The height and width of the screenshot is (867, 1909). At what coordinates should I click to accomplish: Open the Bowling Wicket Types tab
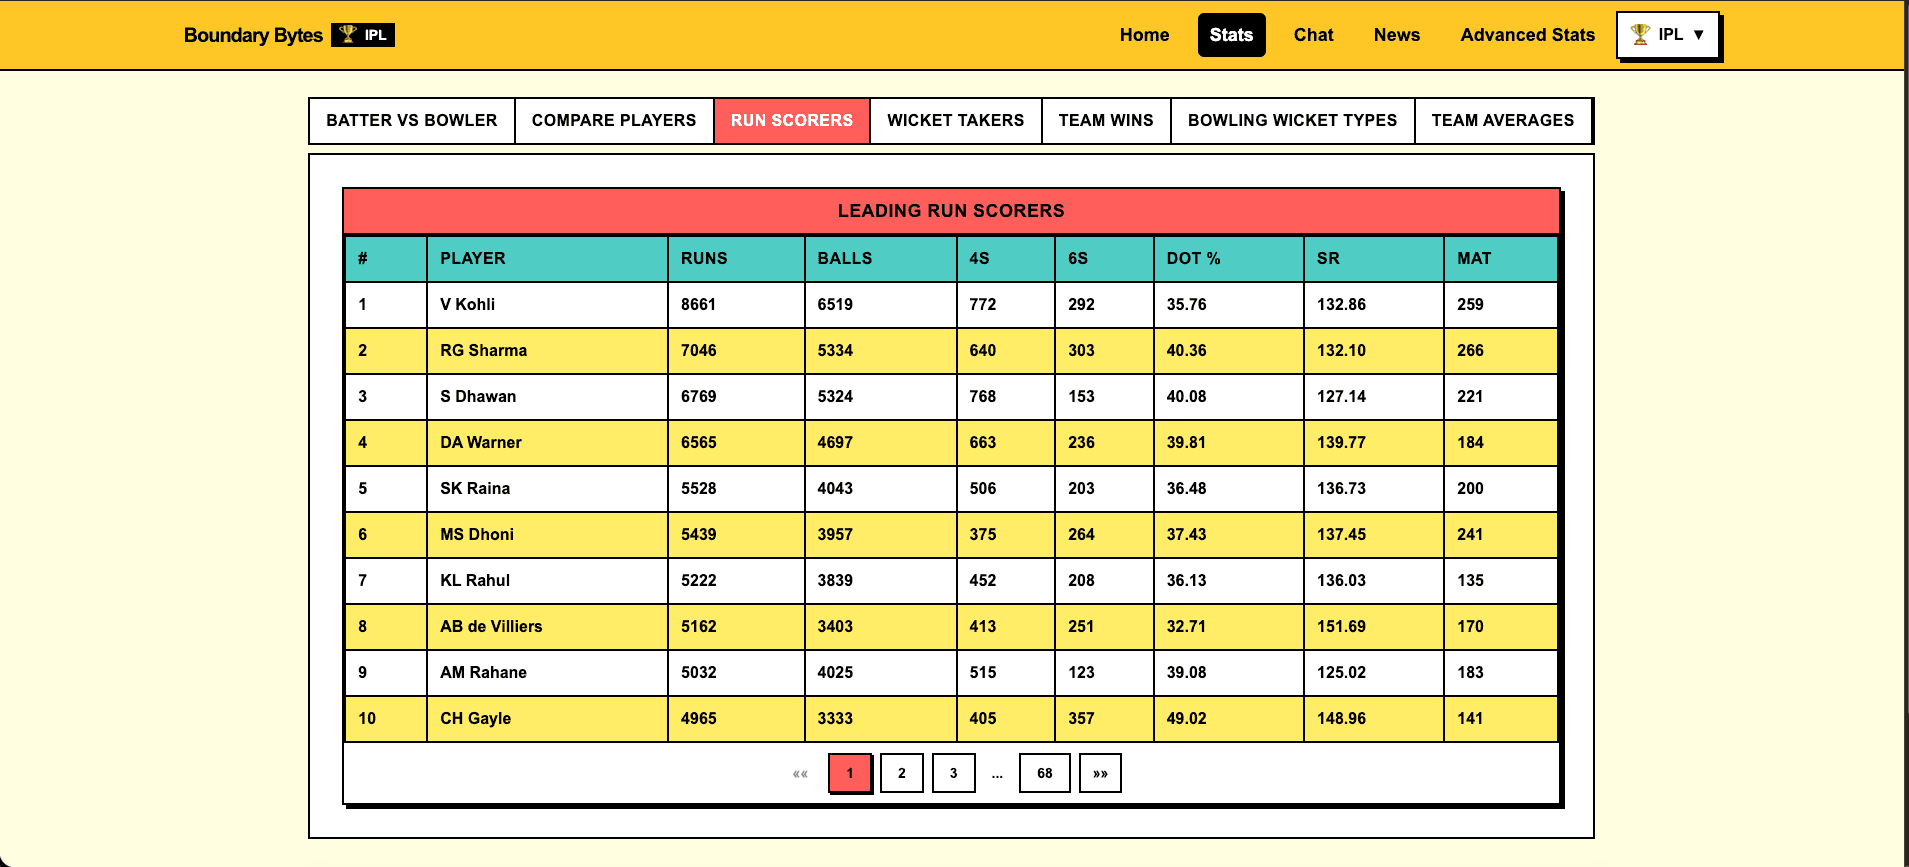click(1292, 120)
